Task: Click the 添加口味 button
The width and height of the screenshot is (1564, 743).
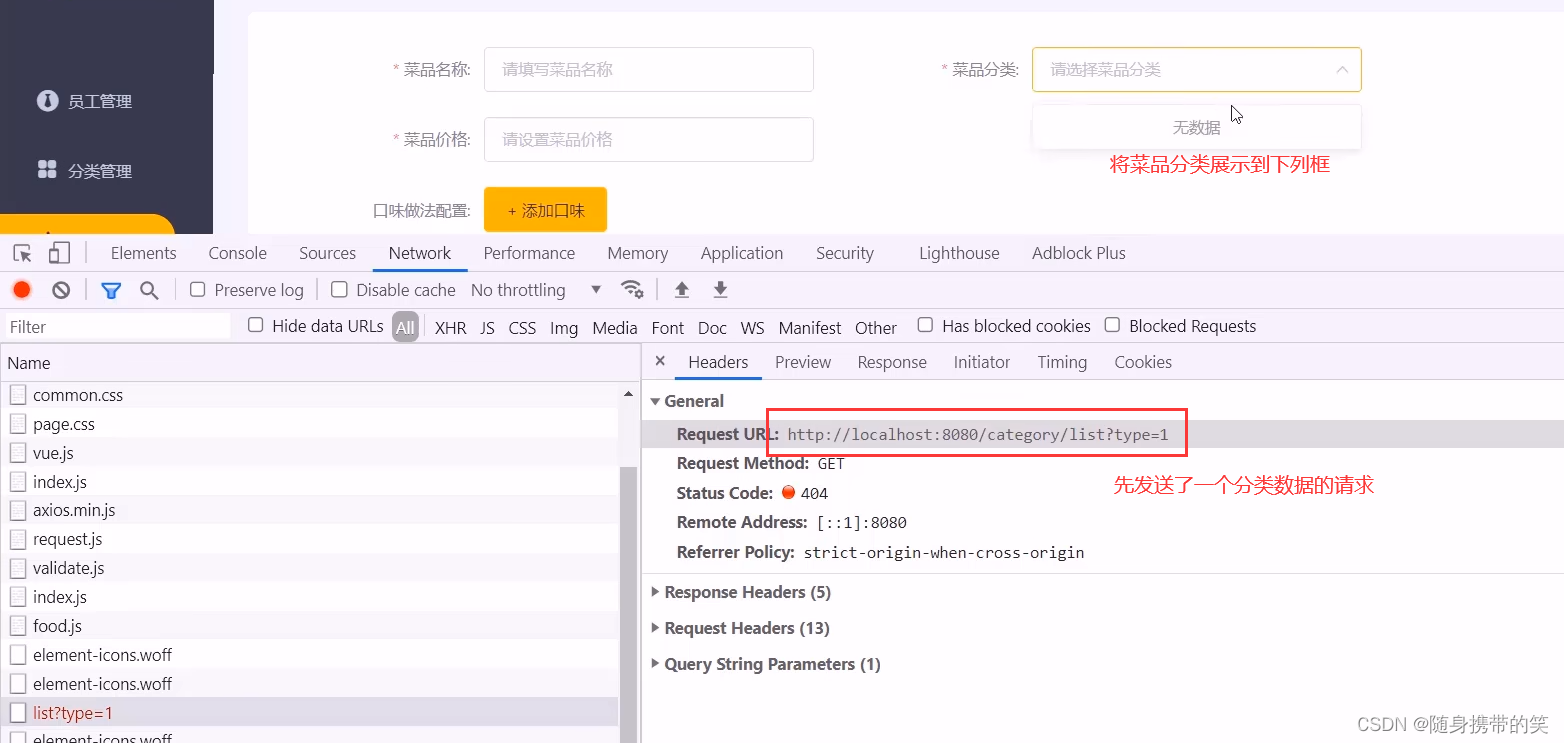Action: (545, 210)
